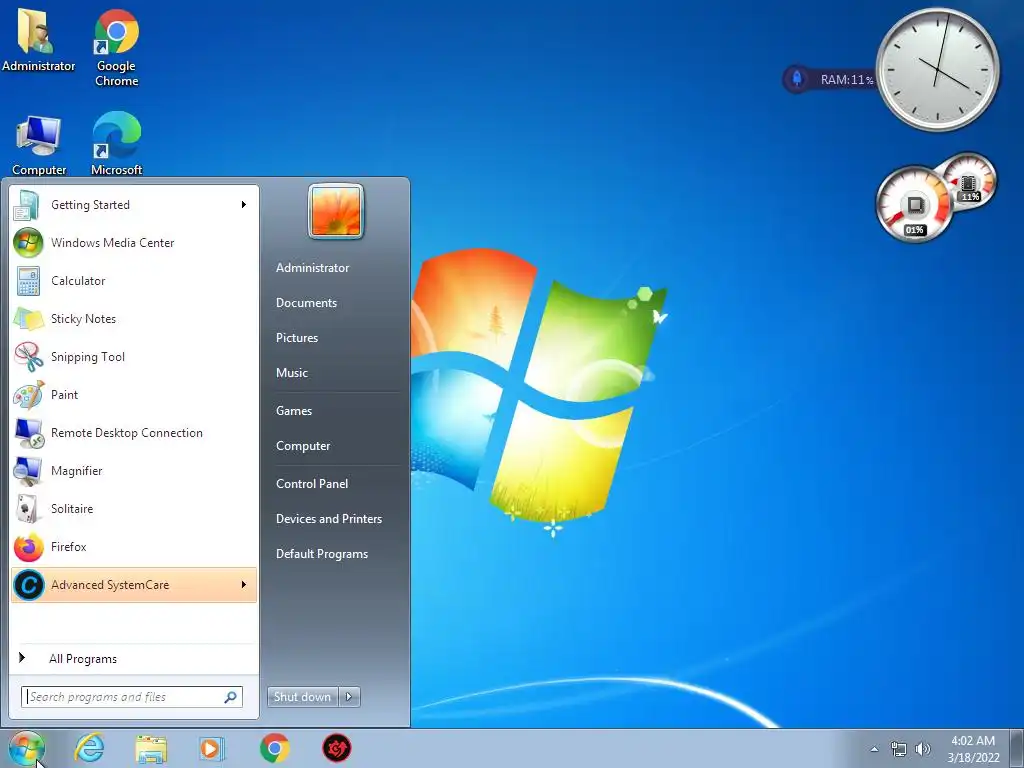Open Administrator personal folder link
The width and height of the screenshot is (1024, 768).
(312, 268)
